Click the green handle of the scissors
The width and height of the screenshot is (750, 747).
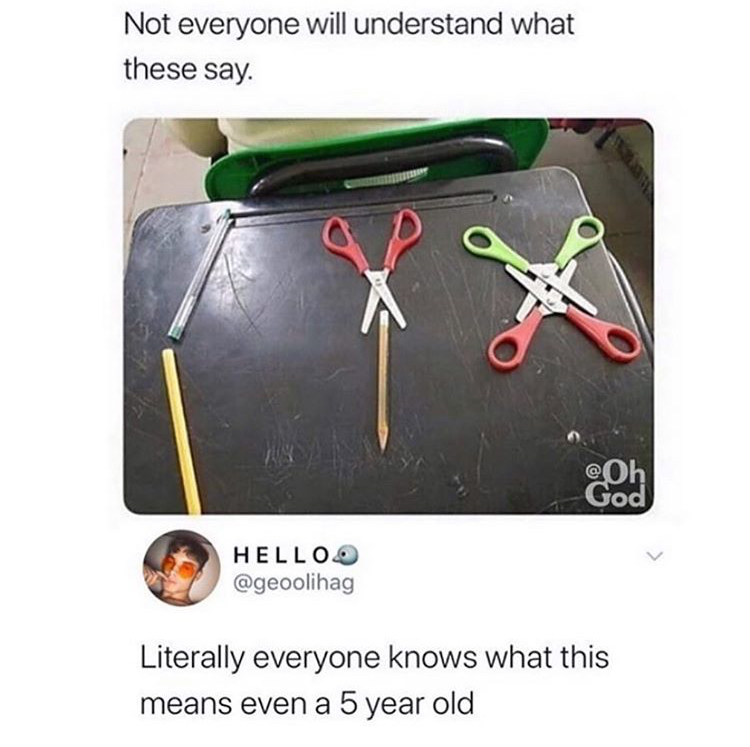coord(580,238)
